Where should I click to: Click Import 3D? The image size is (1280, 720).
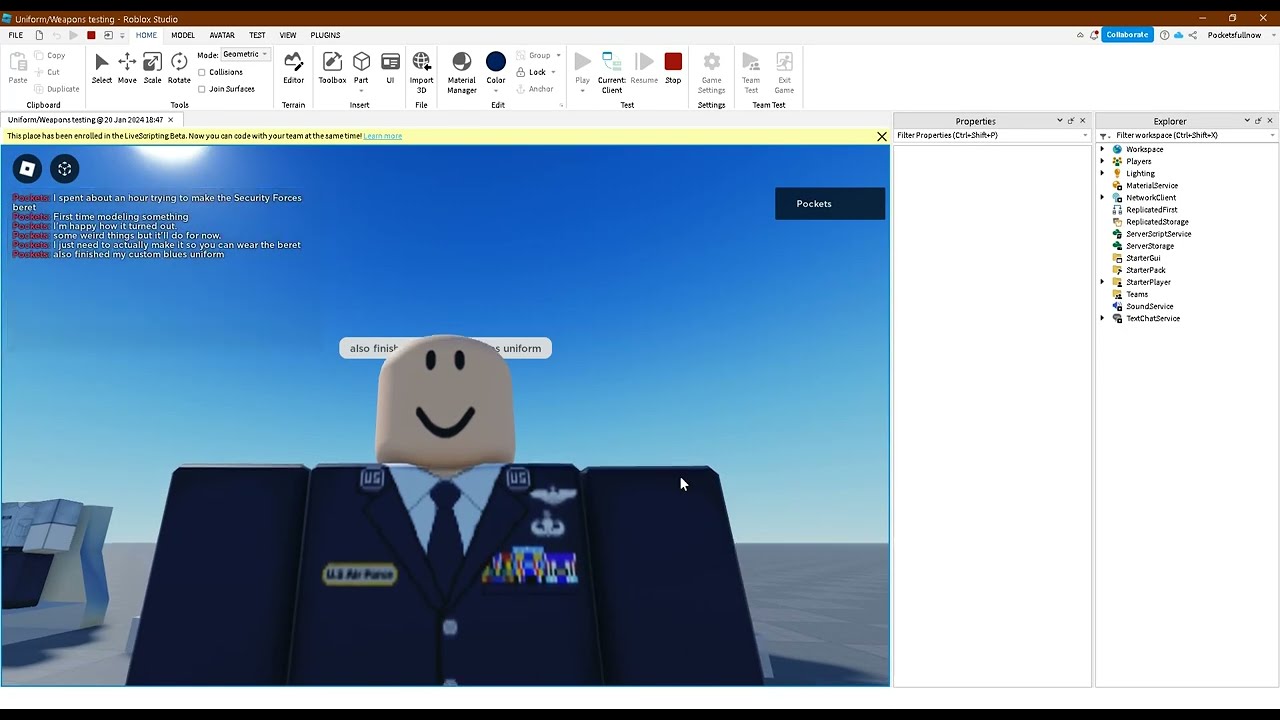click(x=421, y=72)
